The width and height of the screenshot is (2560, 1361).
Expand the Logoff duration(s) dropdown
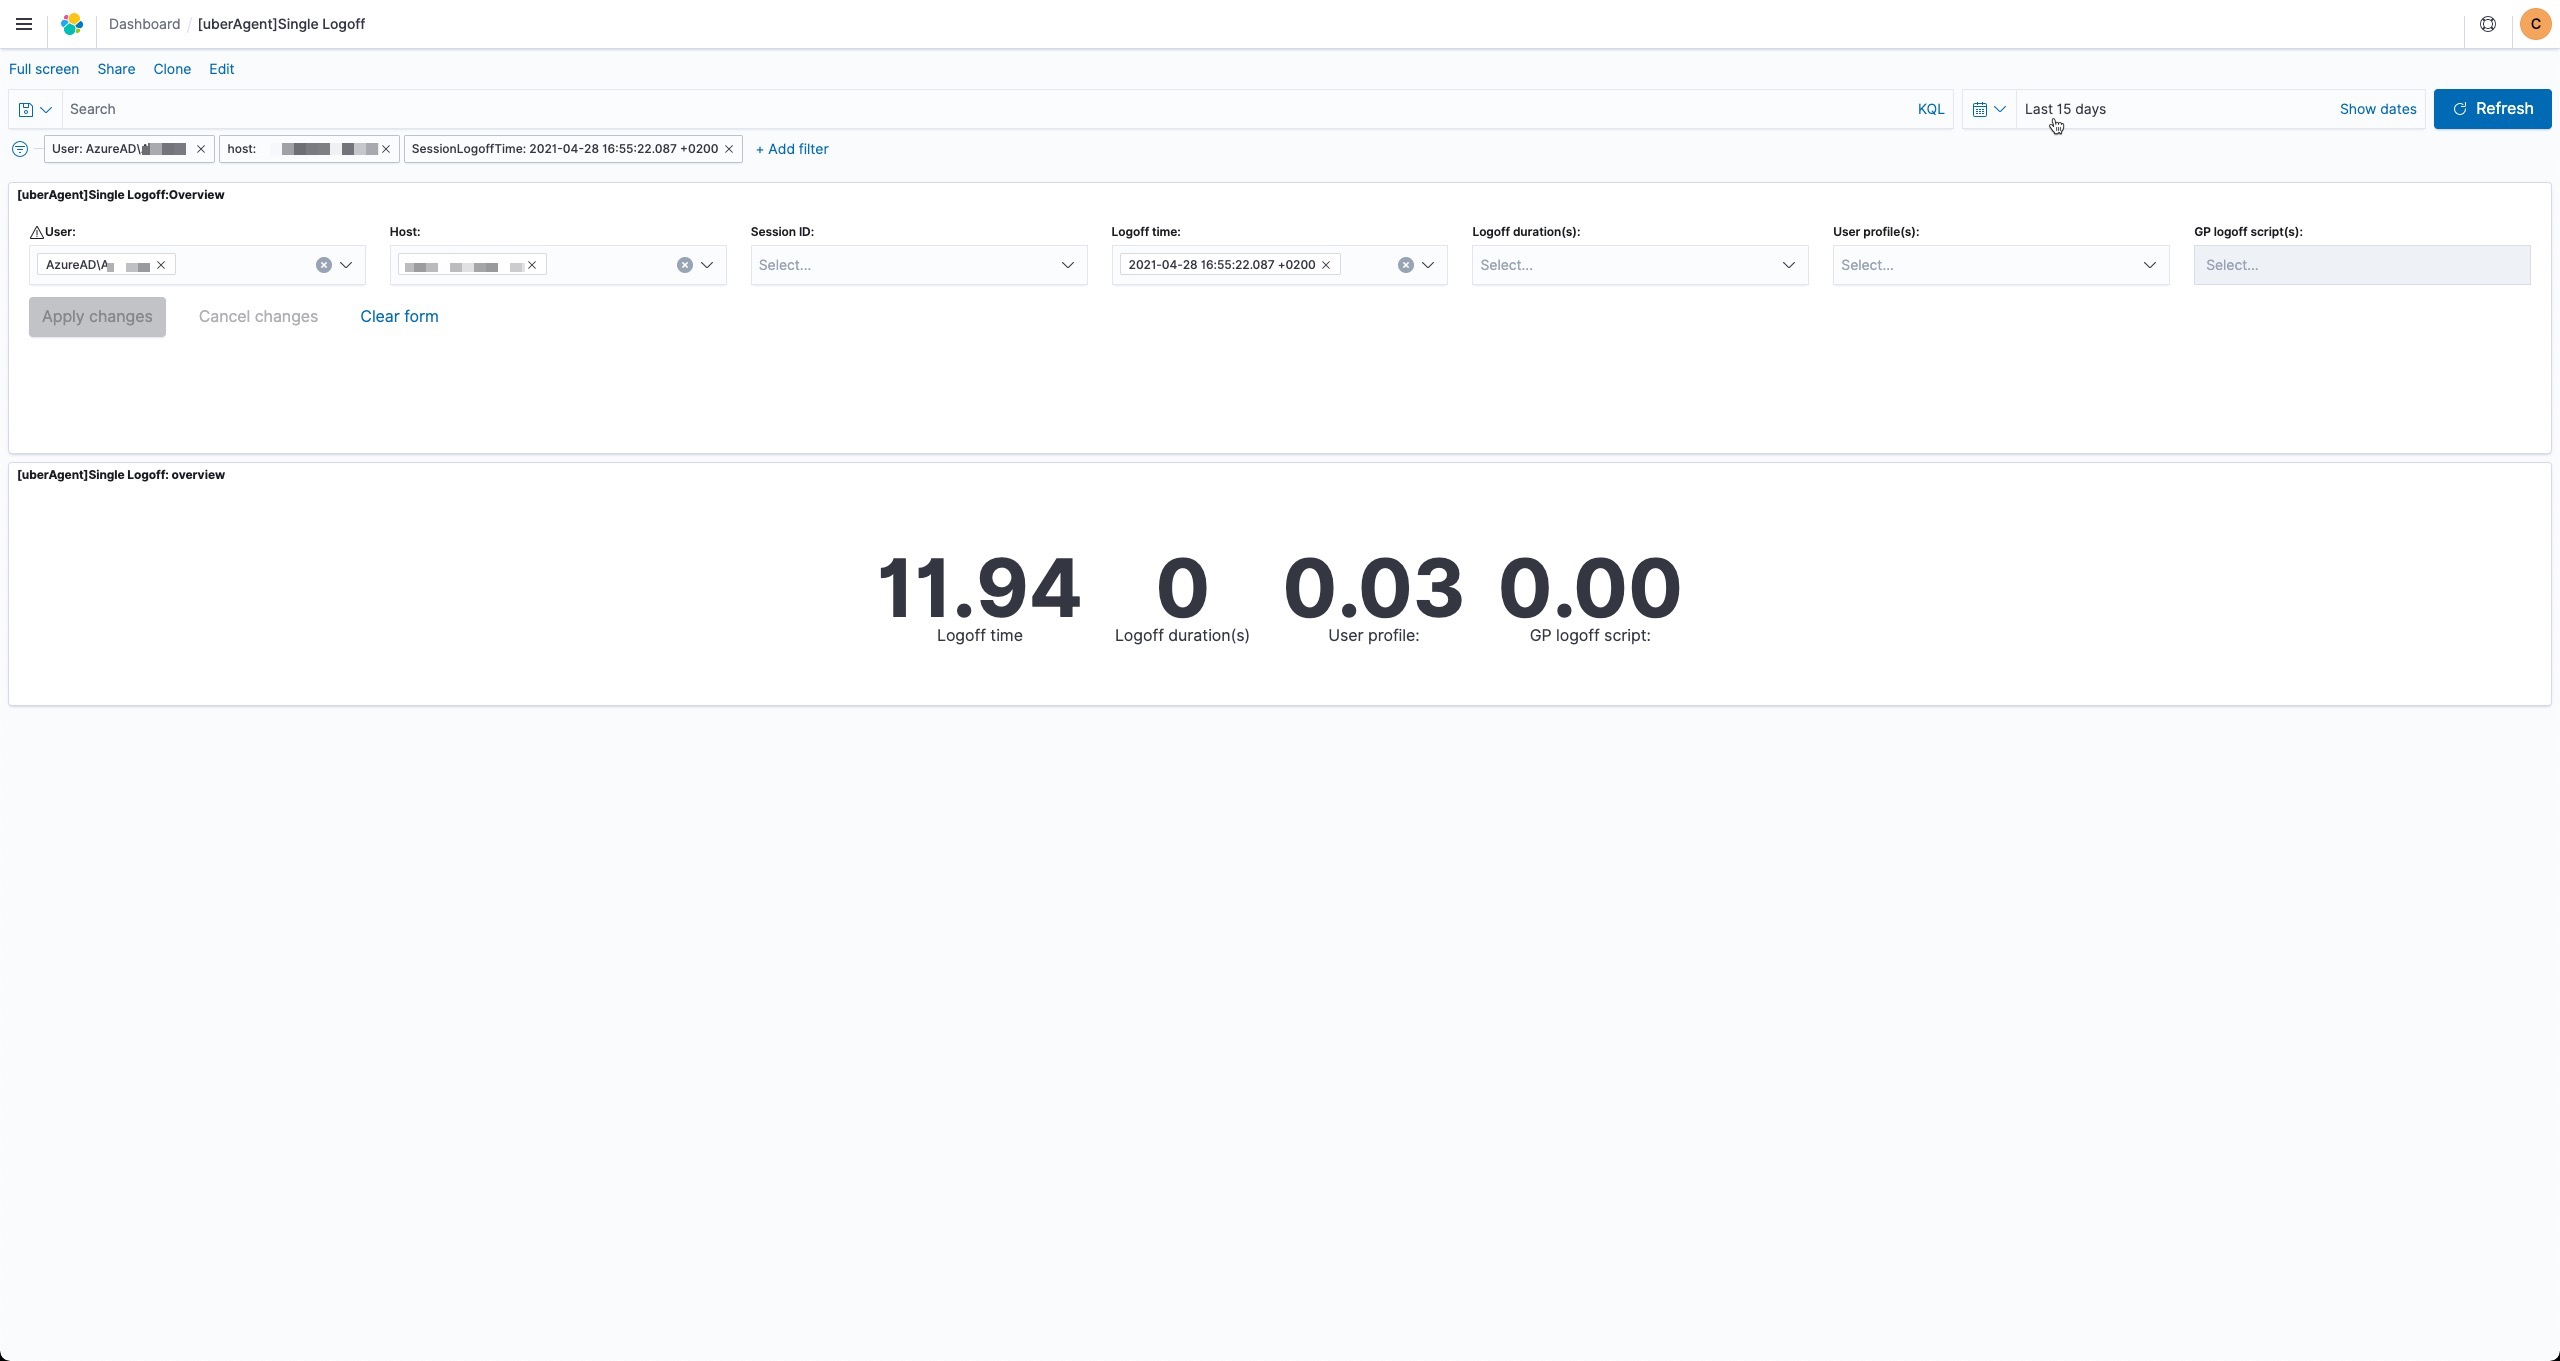[x=1788, y=265]
